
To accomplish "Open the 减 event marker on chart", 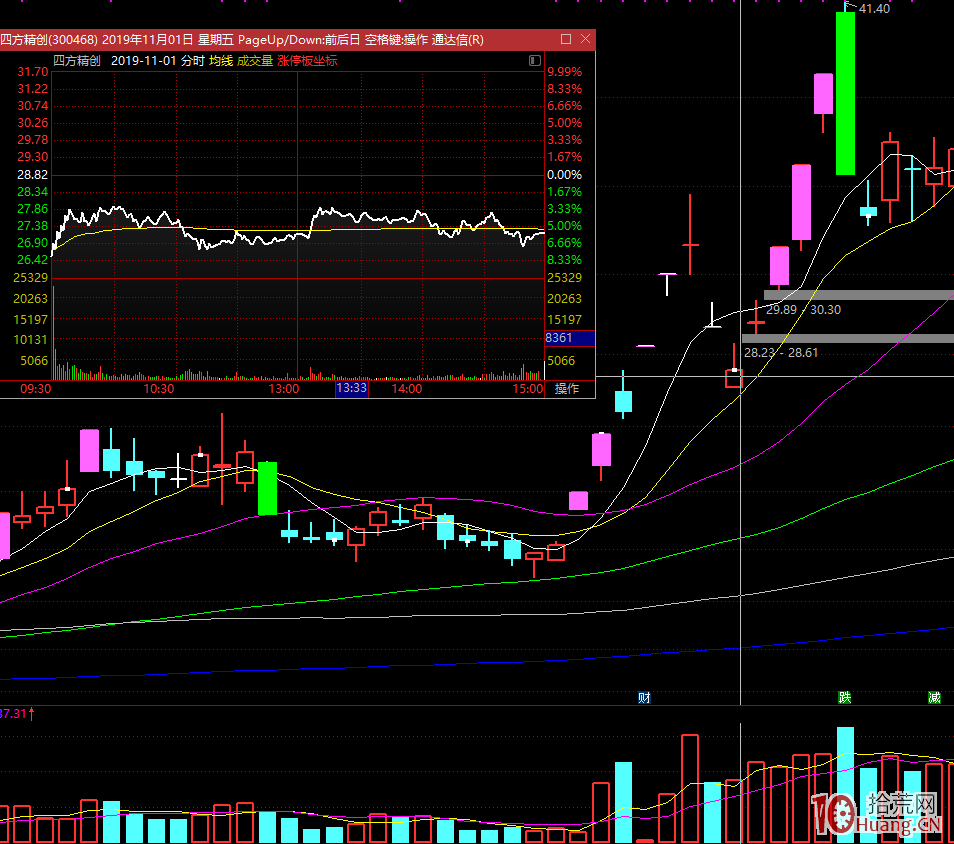I will [935, 697].
